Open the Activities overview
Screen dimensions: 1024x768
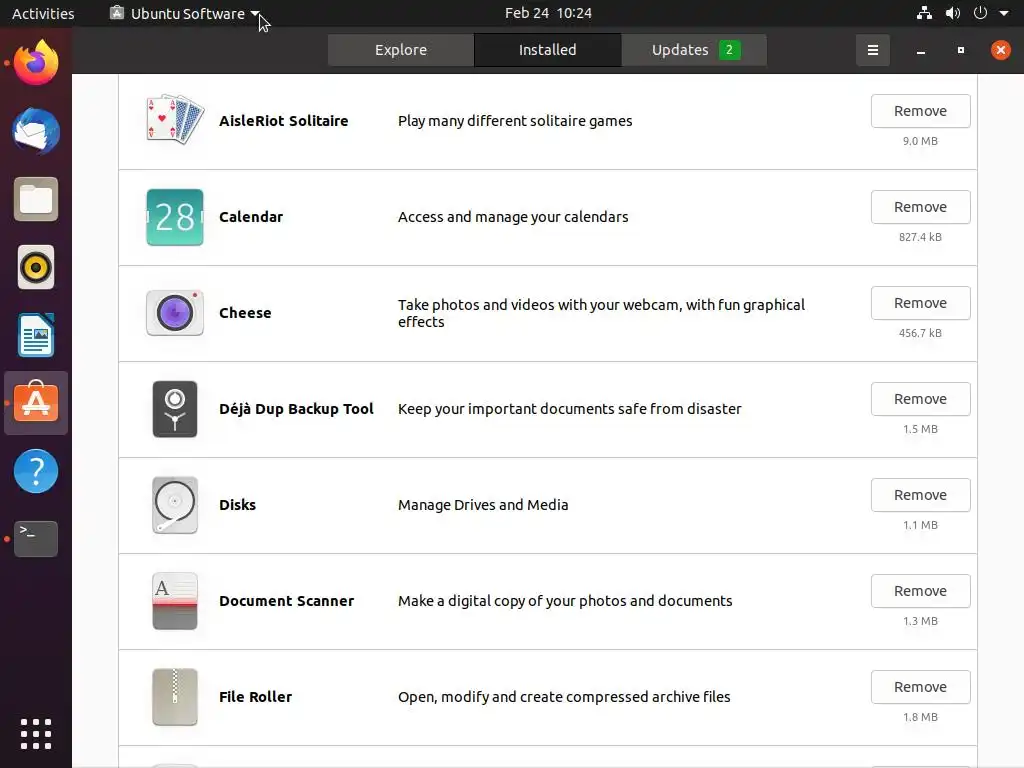[x=43, y=14]
